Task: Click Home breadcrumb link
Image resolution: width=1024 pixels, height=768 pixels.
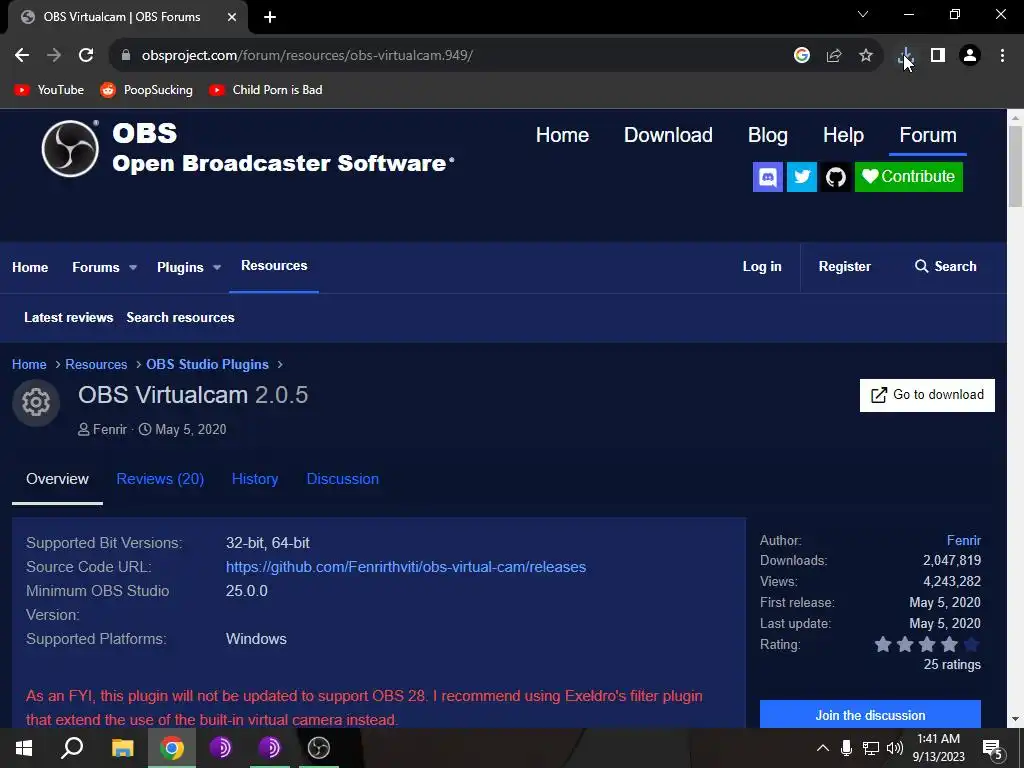Action: [29, 364]
